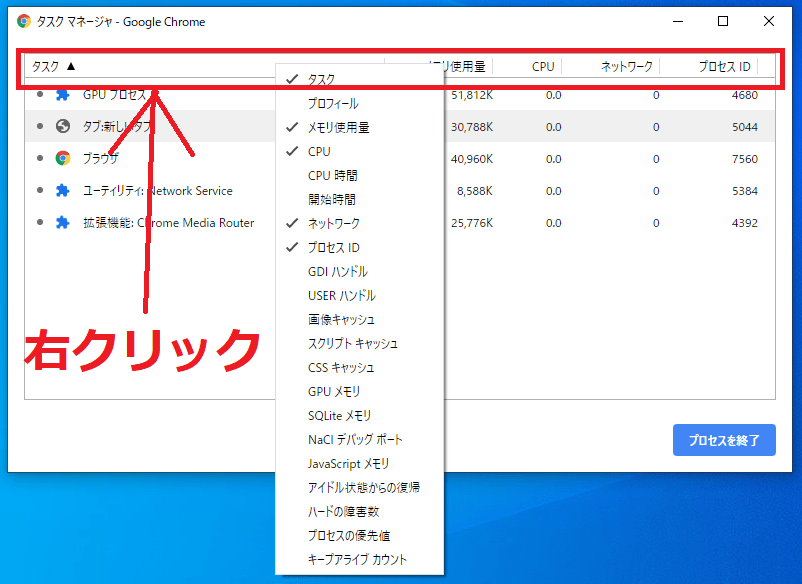The height and width of the screenshot is (584, 802).
Task: Click memory value 40,960K
Action: [472, 159]
